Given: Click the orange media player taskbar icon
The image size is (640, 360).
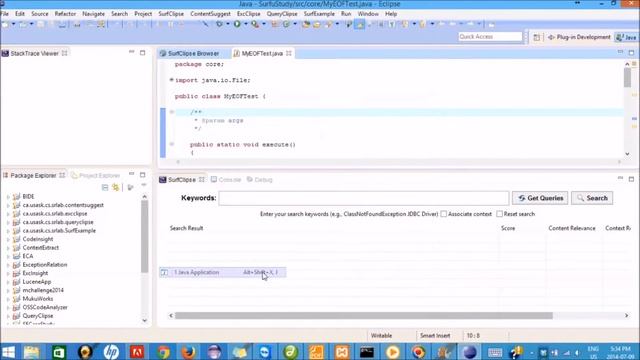Looking at the screenshot, I should point(393,352).
